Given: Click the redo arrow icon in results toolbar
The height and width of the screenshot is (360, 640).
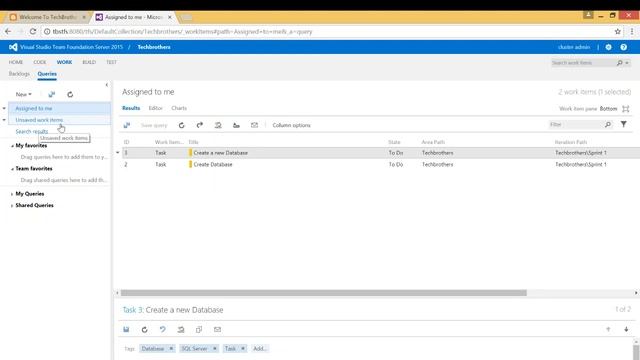Looking at the screenshot, I should click(x=200, y=125).
